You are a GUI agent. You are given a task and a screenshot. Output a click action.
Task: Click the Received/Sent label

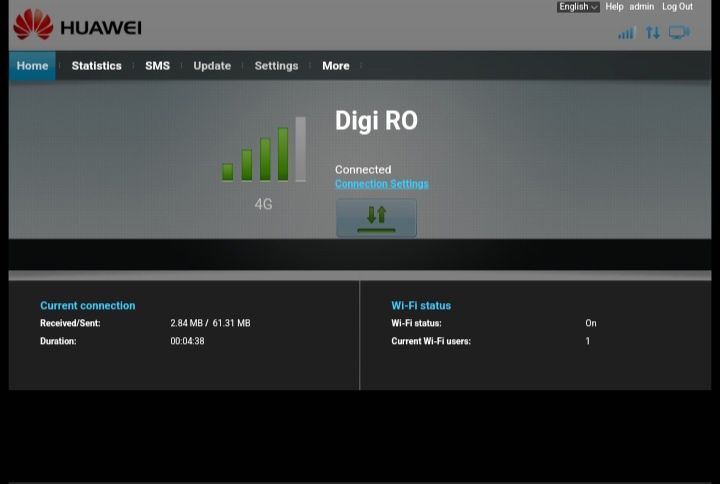(x=70, y=323)
